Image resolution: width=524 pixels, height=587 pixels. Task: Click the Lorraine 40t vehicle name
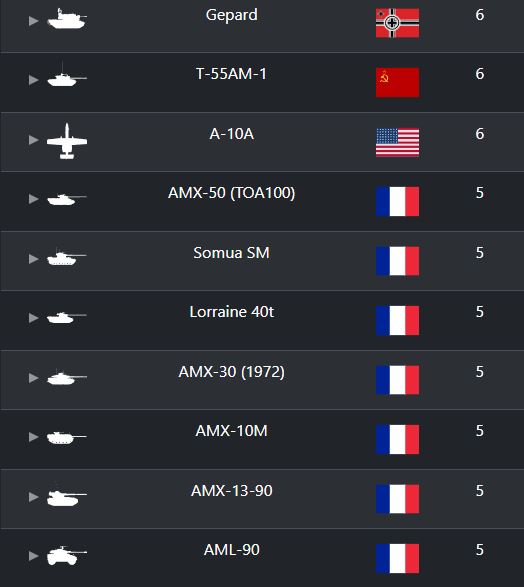[231, 312]
